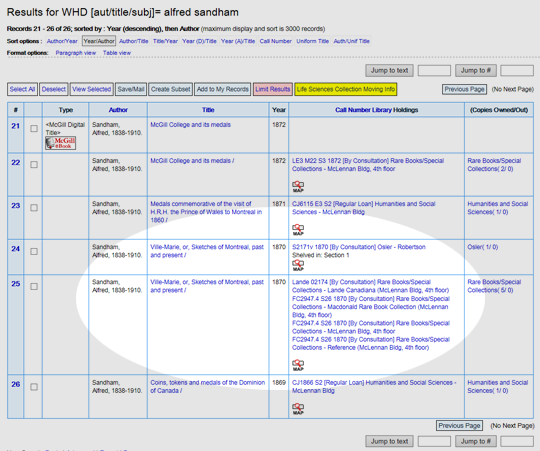The image size is (540, 451).
Task: Sort results by Year (D)/Title
Action: tap(199, 41)
